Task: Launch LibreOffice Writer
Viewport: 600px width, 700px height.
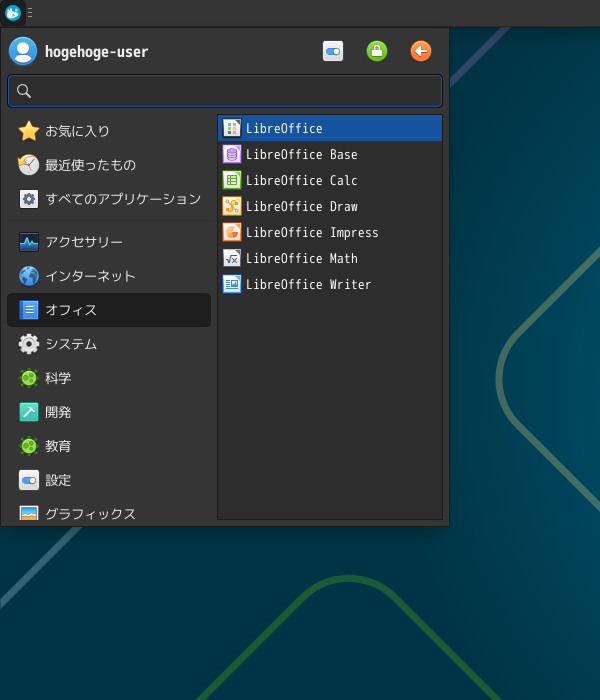Action: coord(308,285)
